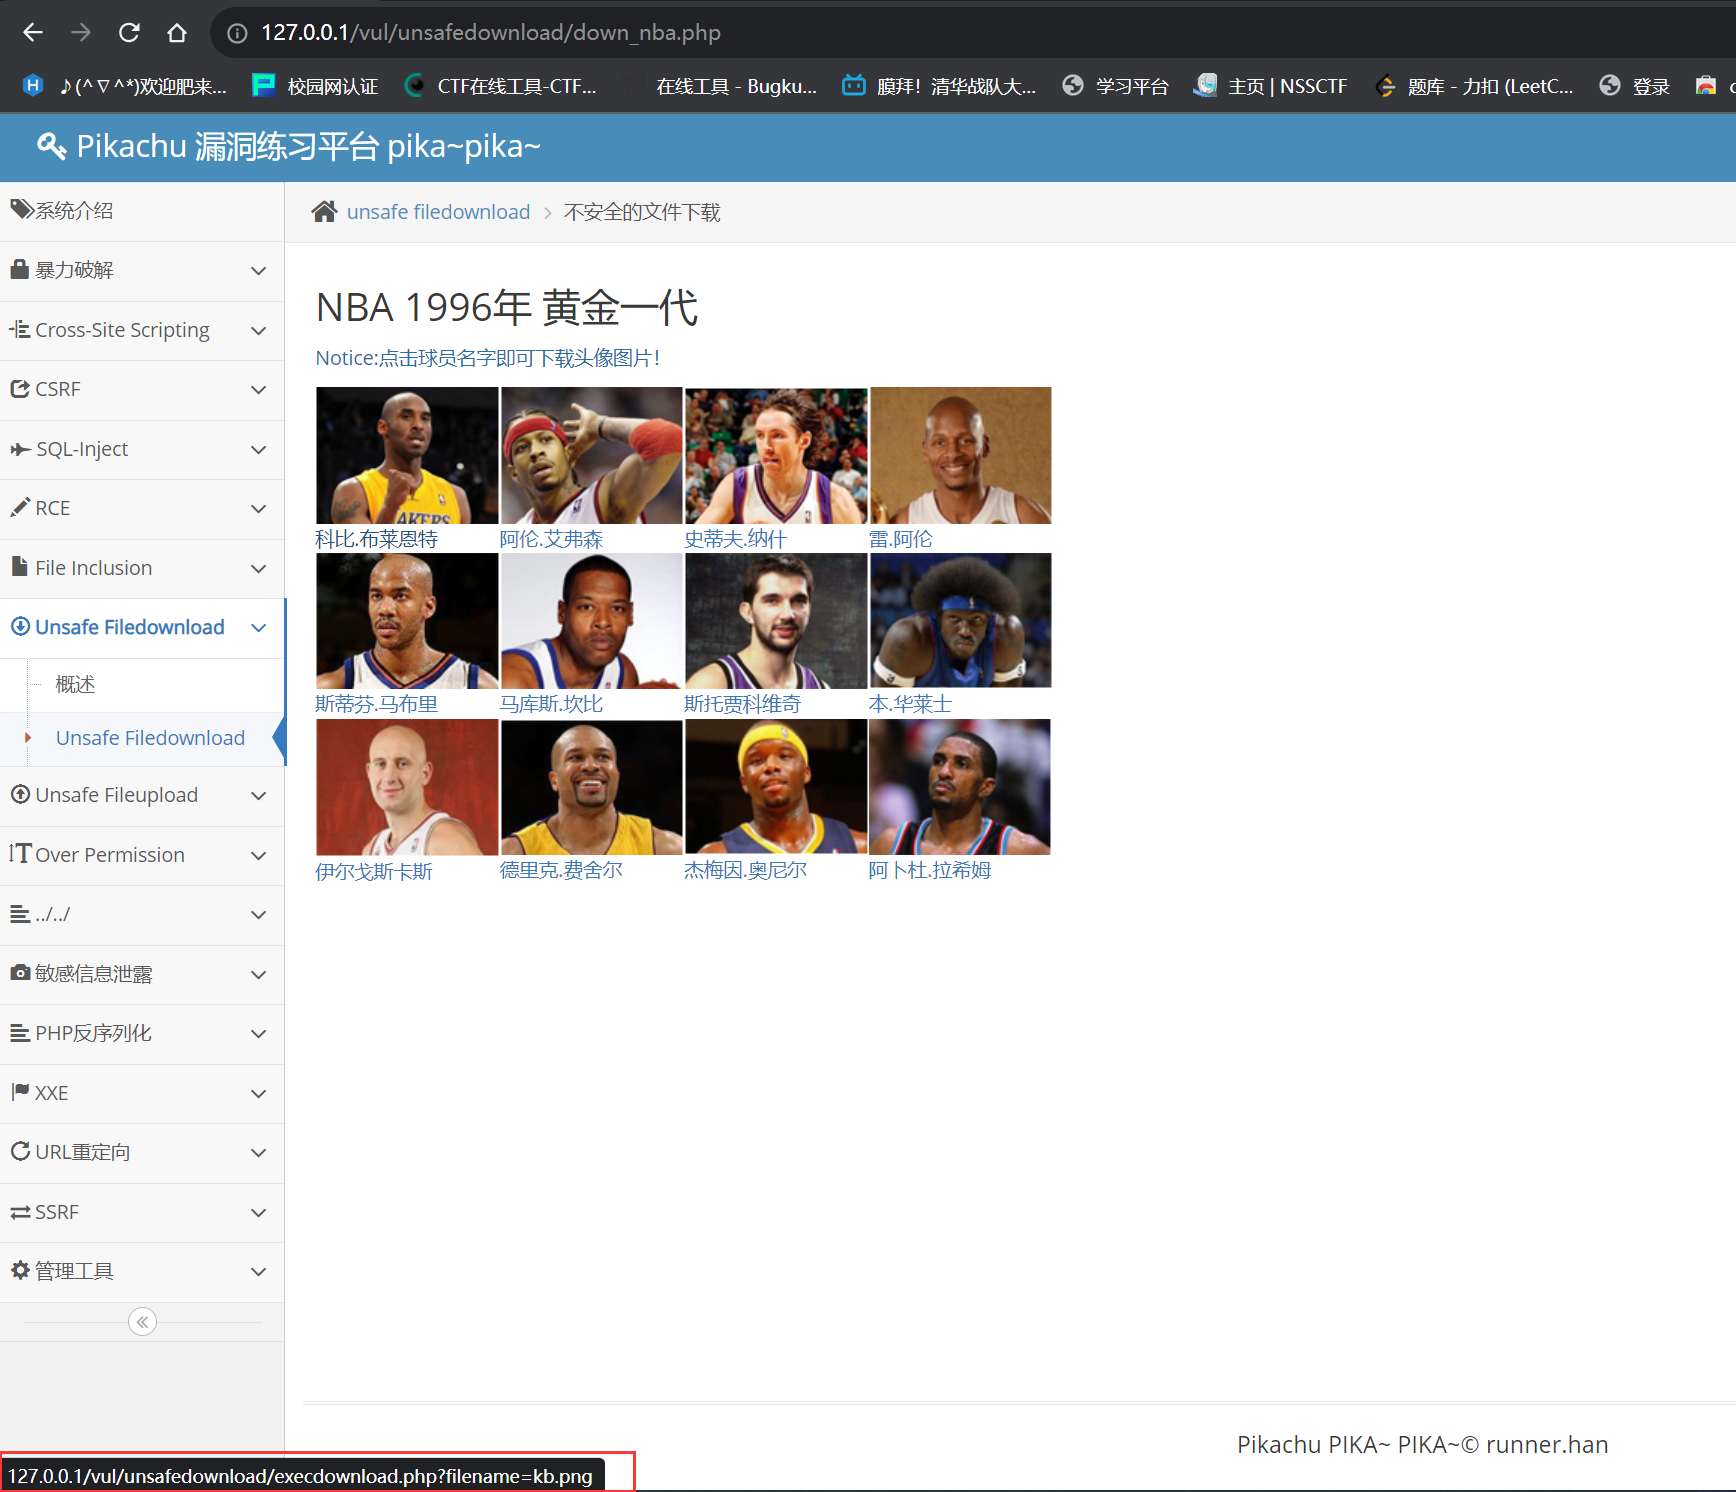Collapse the Unsafe Filedownload section chevron

[x=259, y=628]
